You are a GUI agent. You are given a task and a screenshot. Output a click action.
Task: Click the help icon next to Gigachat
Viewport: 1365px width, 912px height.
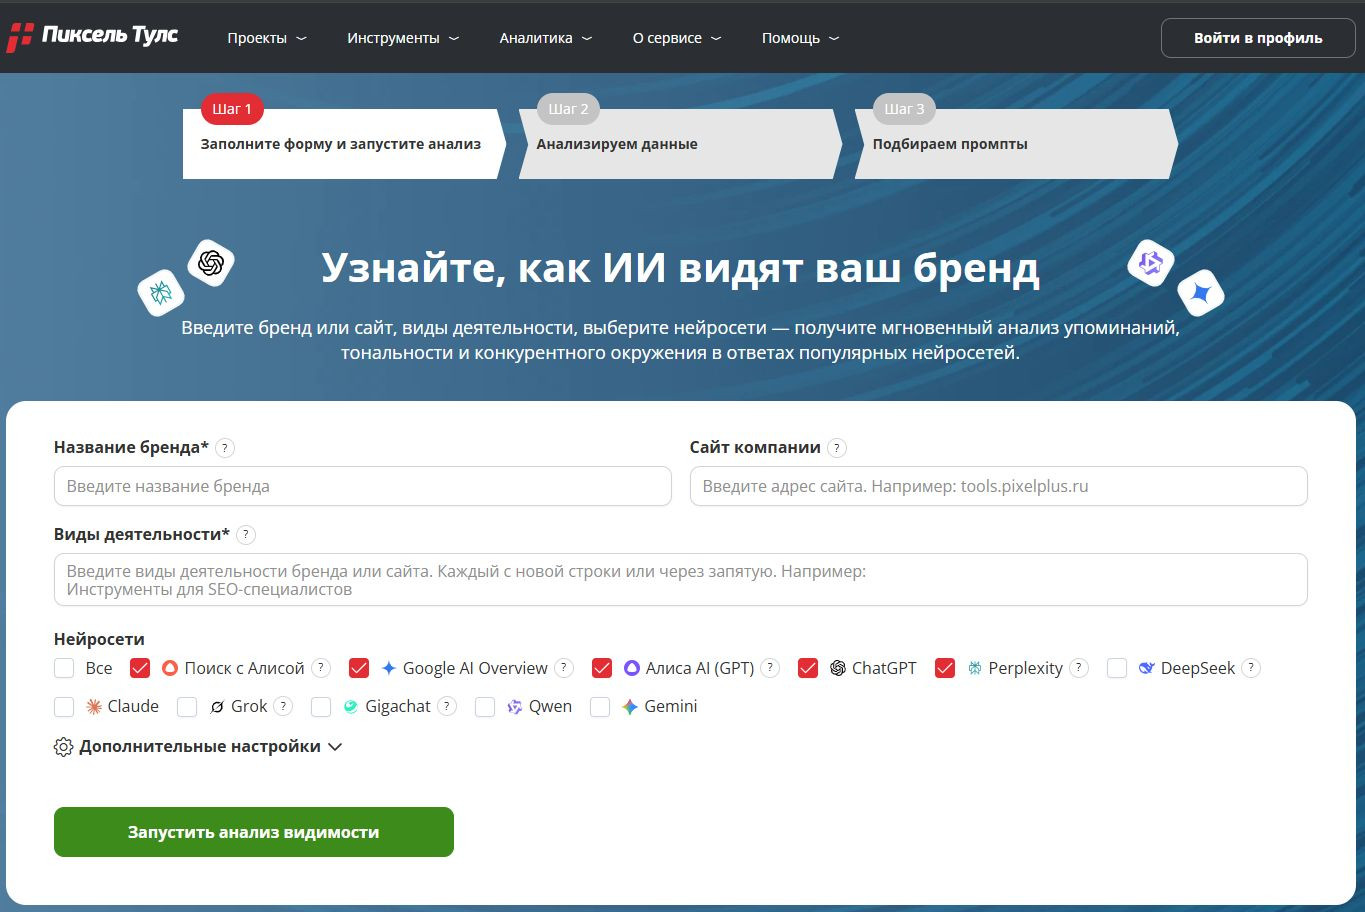pyautogui.click(x=447, y=706)
